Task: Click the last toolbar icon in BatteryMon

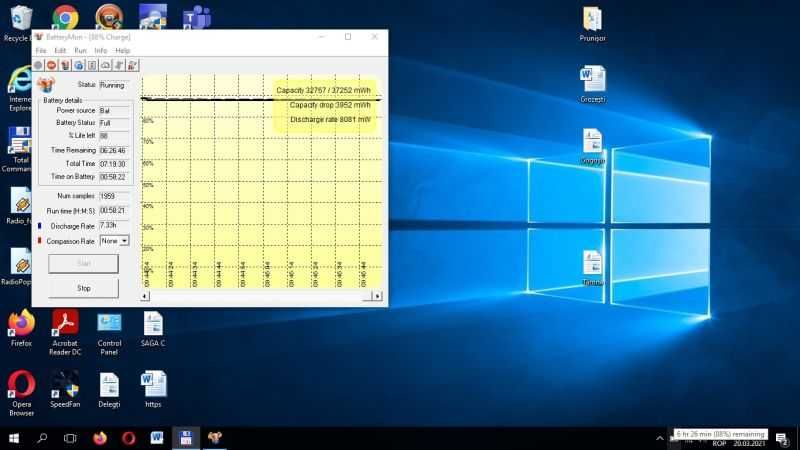Action: 133,65
